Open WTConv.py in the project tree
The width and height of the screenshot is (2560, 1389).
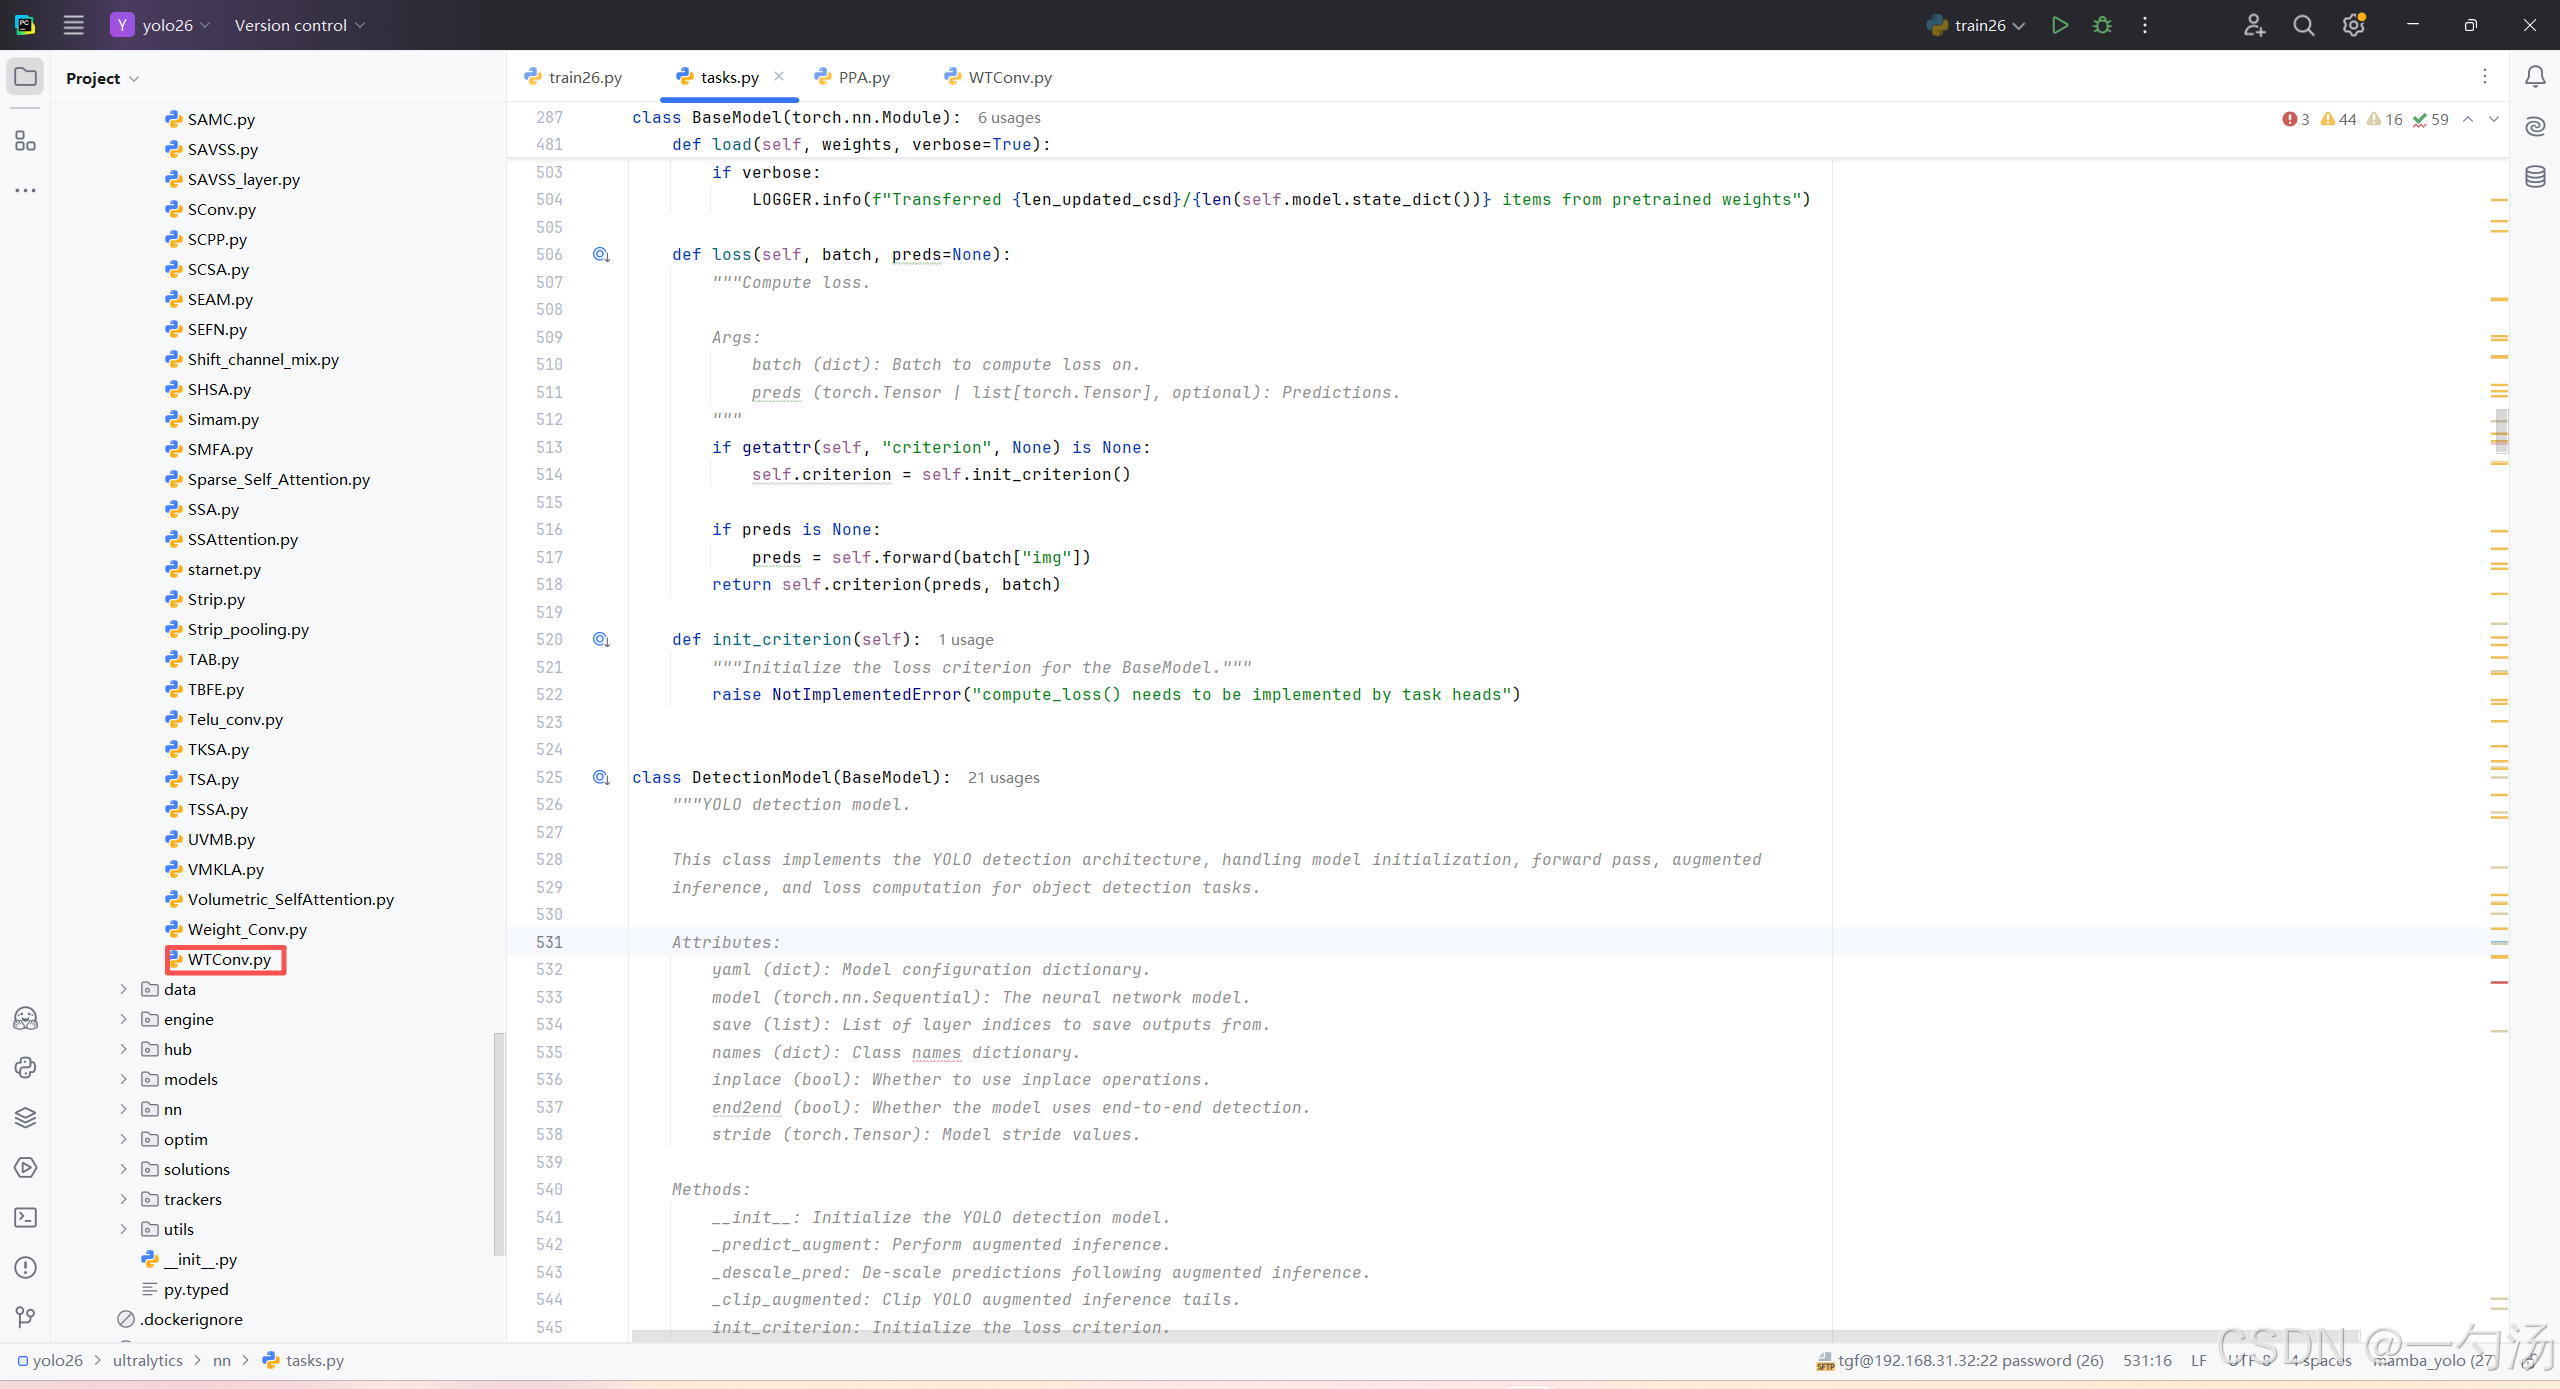[x=229, y=959]
